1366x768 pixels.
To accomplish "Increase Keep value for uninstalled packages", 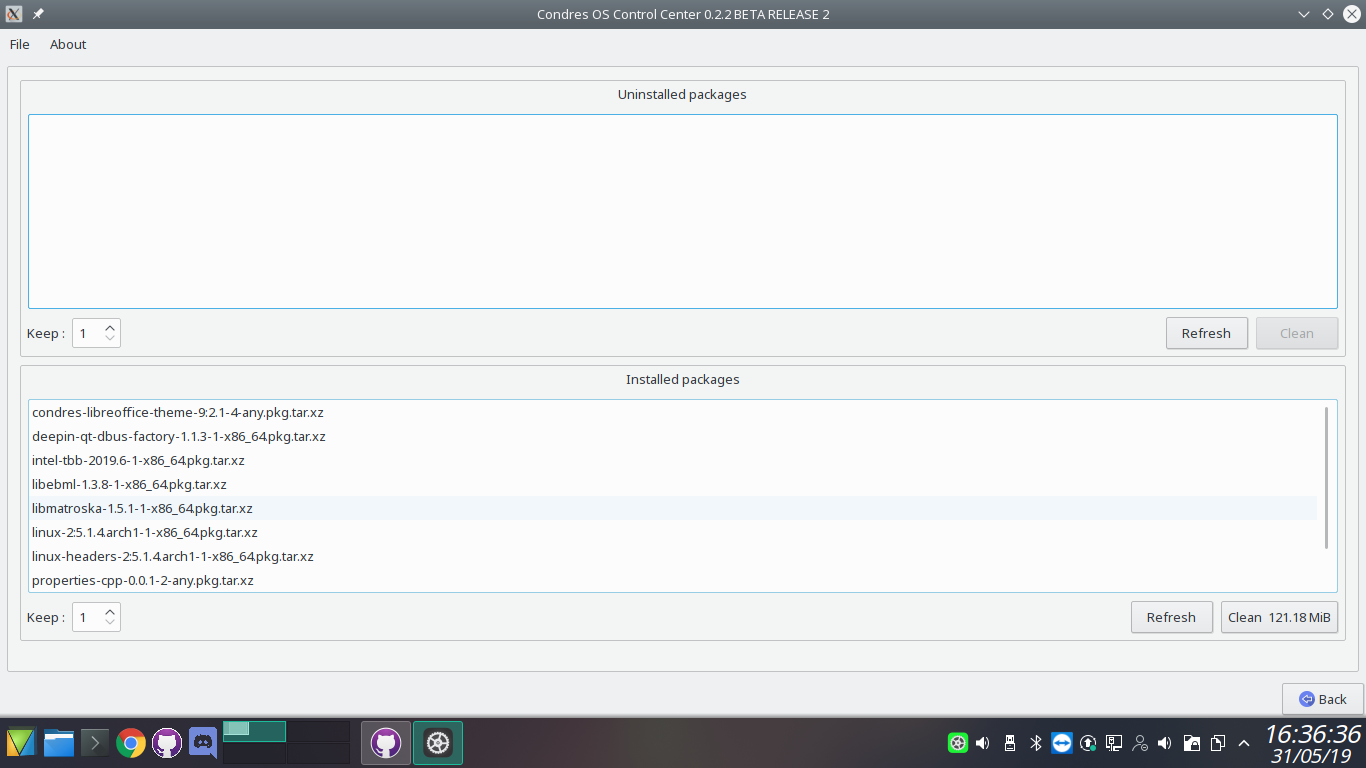I will (x=110, y=327).
